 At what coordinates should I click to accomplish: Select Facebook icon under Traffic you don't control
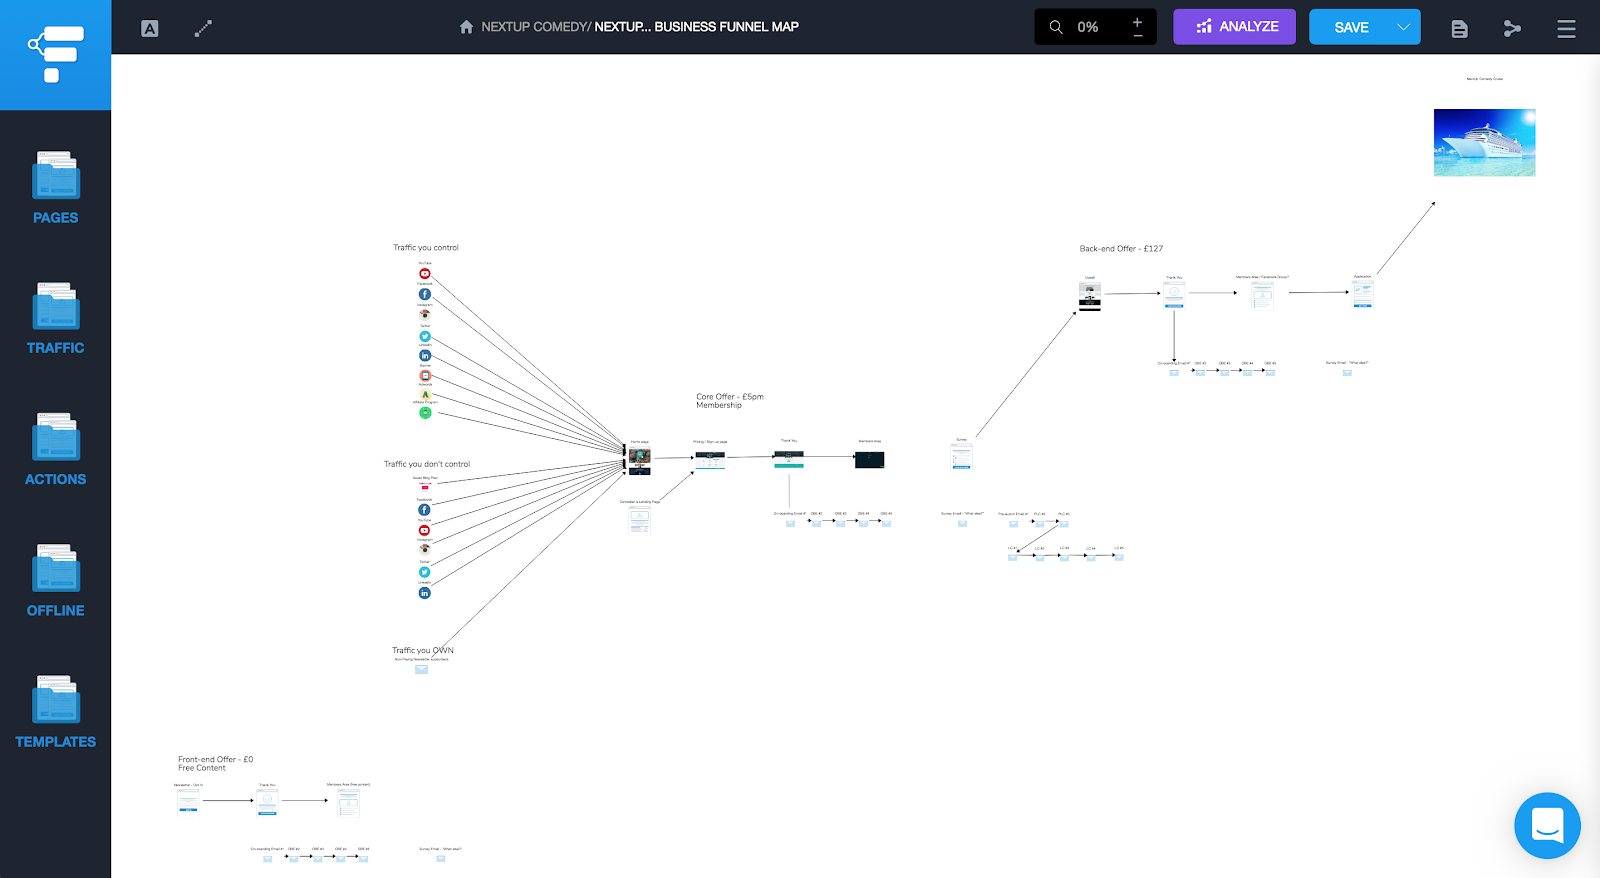click(424, 510)
